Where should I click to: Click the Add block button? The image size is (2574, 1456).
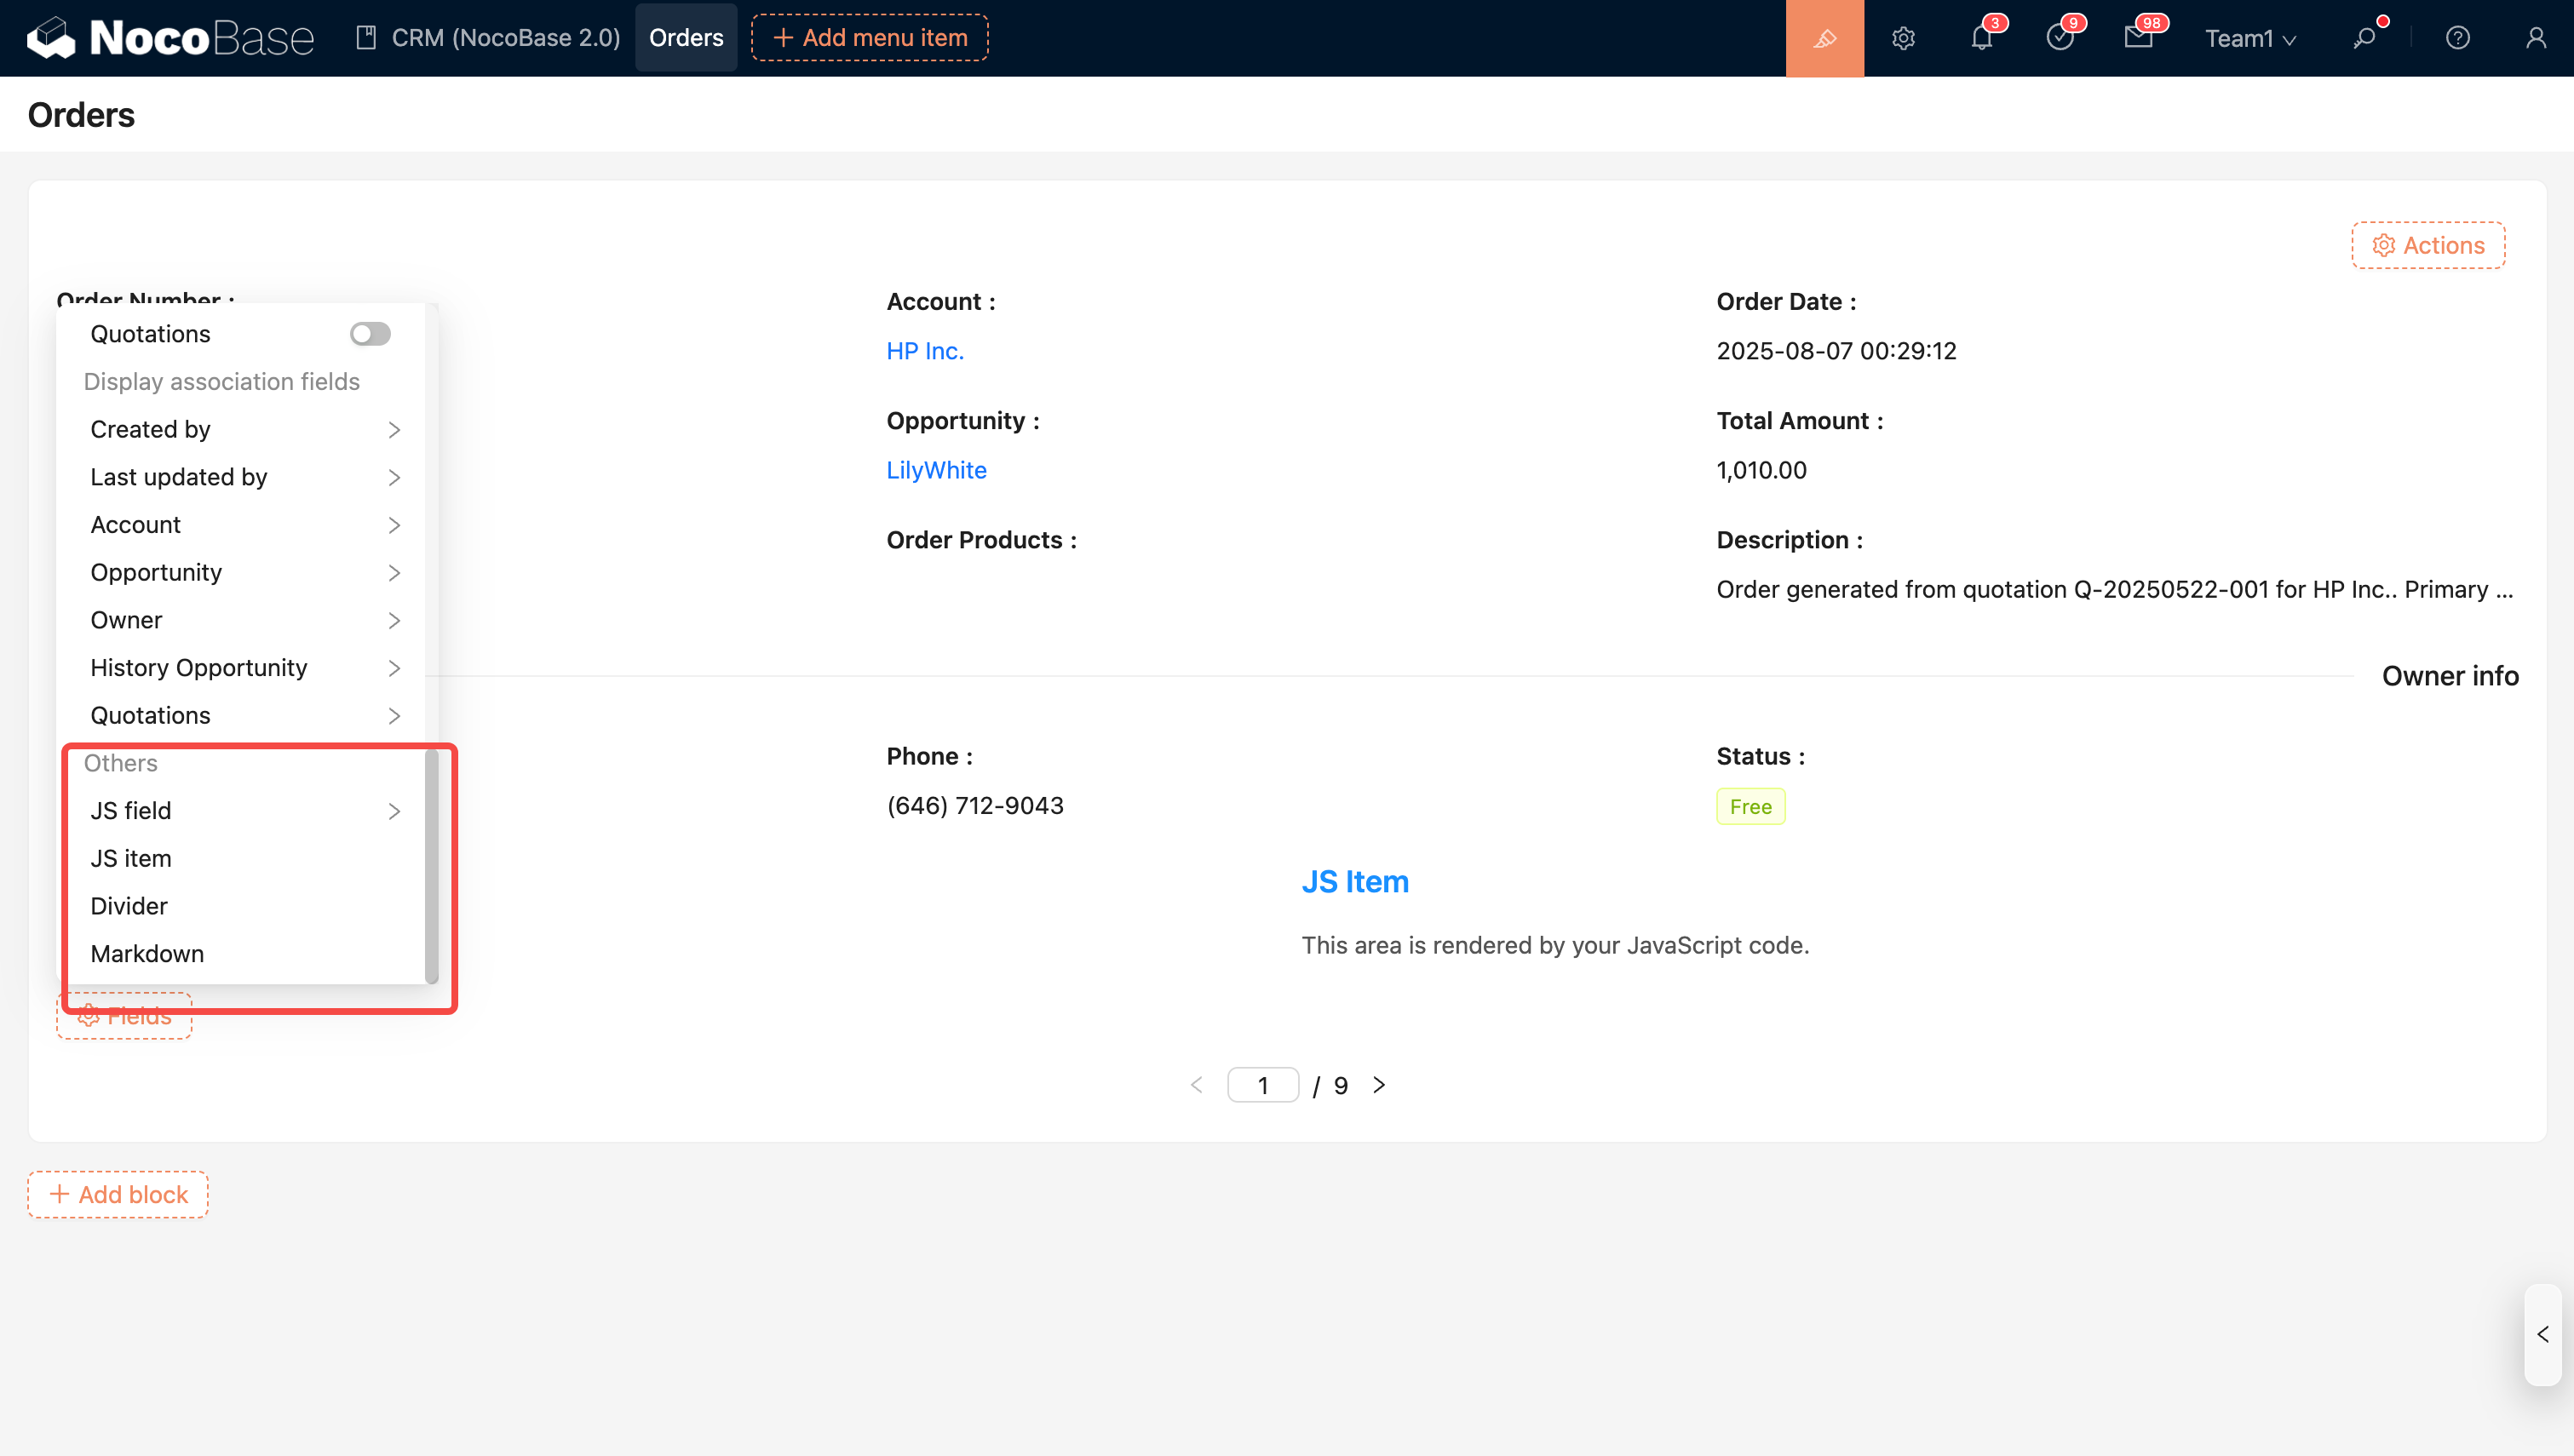[x=118, y=1195]
